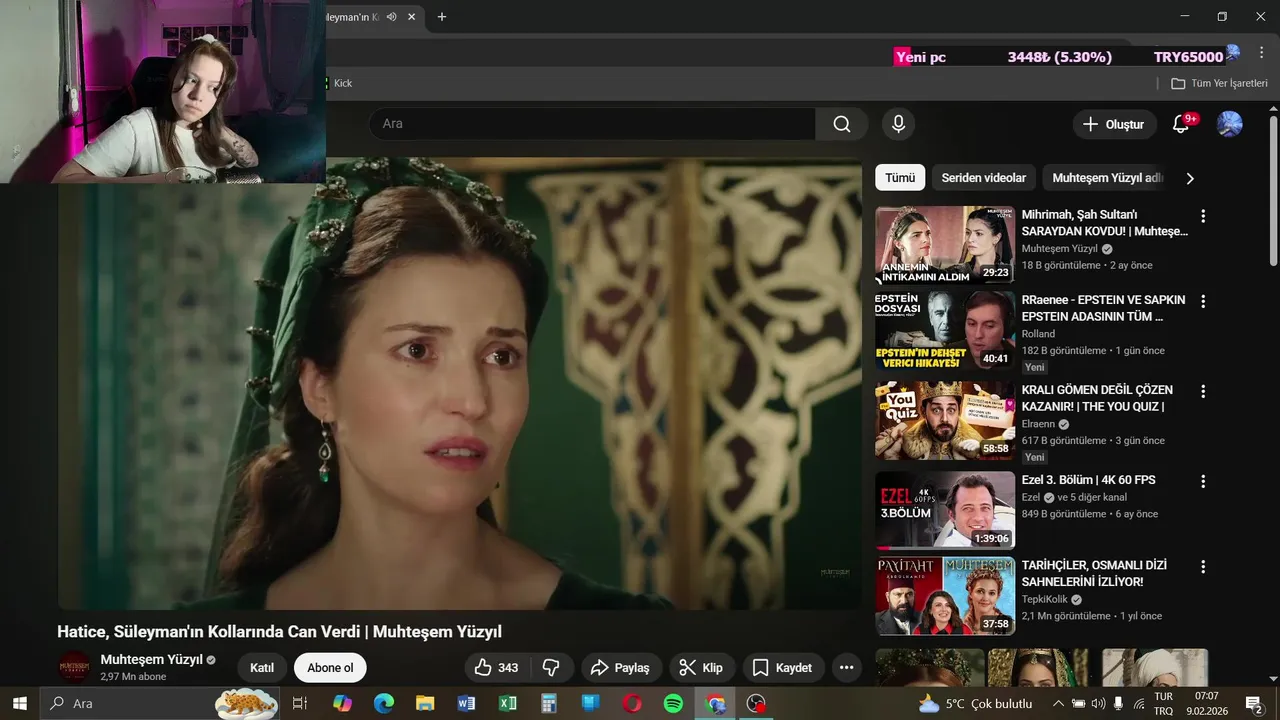Screen dimensions: 1280x720
Task: Open the account avatar menu
Action: (1229, 124)
